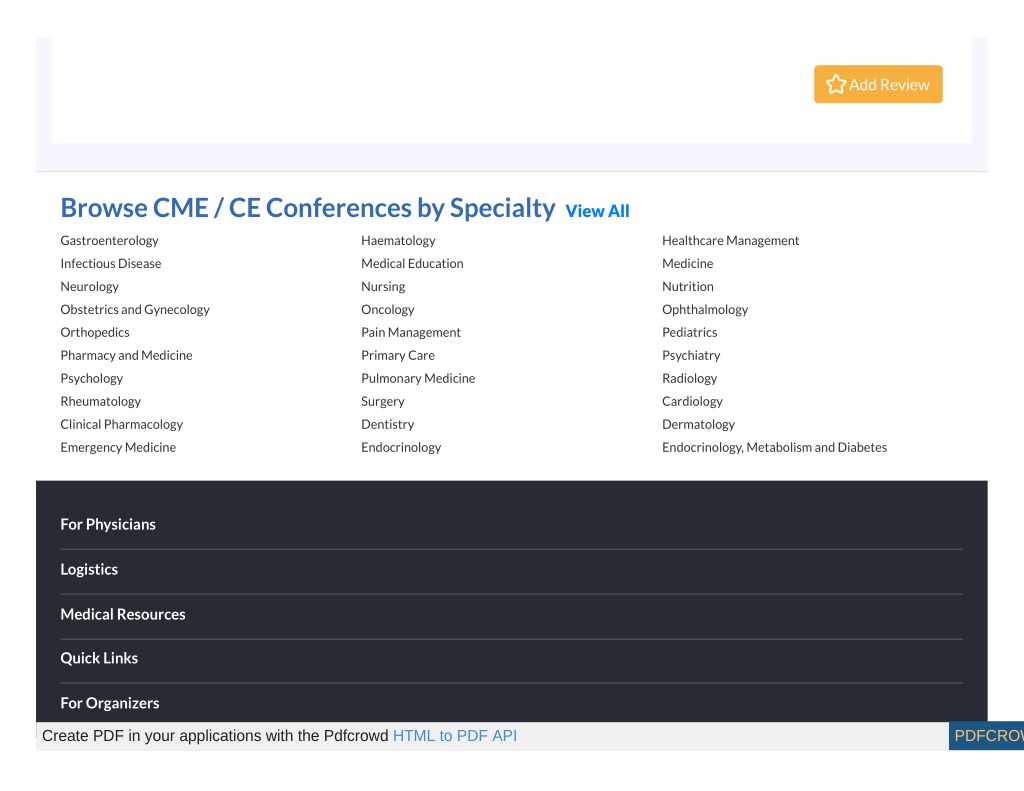1024x791 pixels.
Task: Select Emergency Medicine specialty
Action: tap(118, 447)
